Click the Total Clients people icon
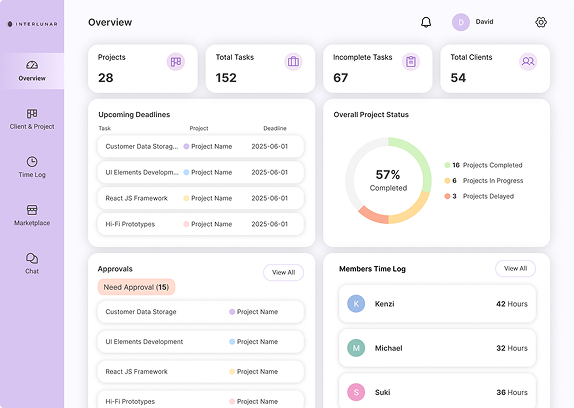The image size is (574, 408). (x=528, y=61)
